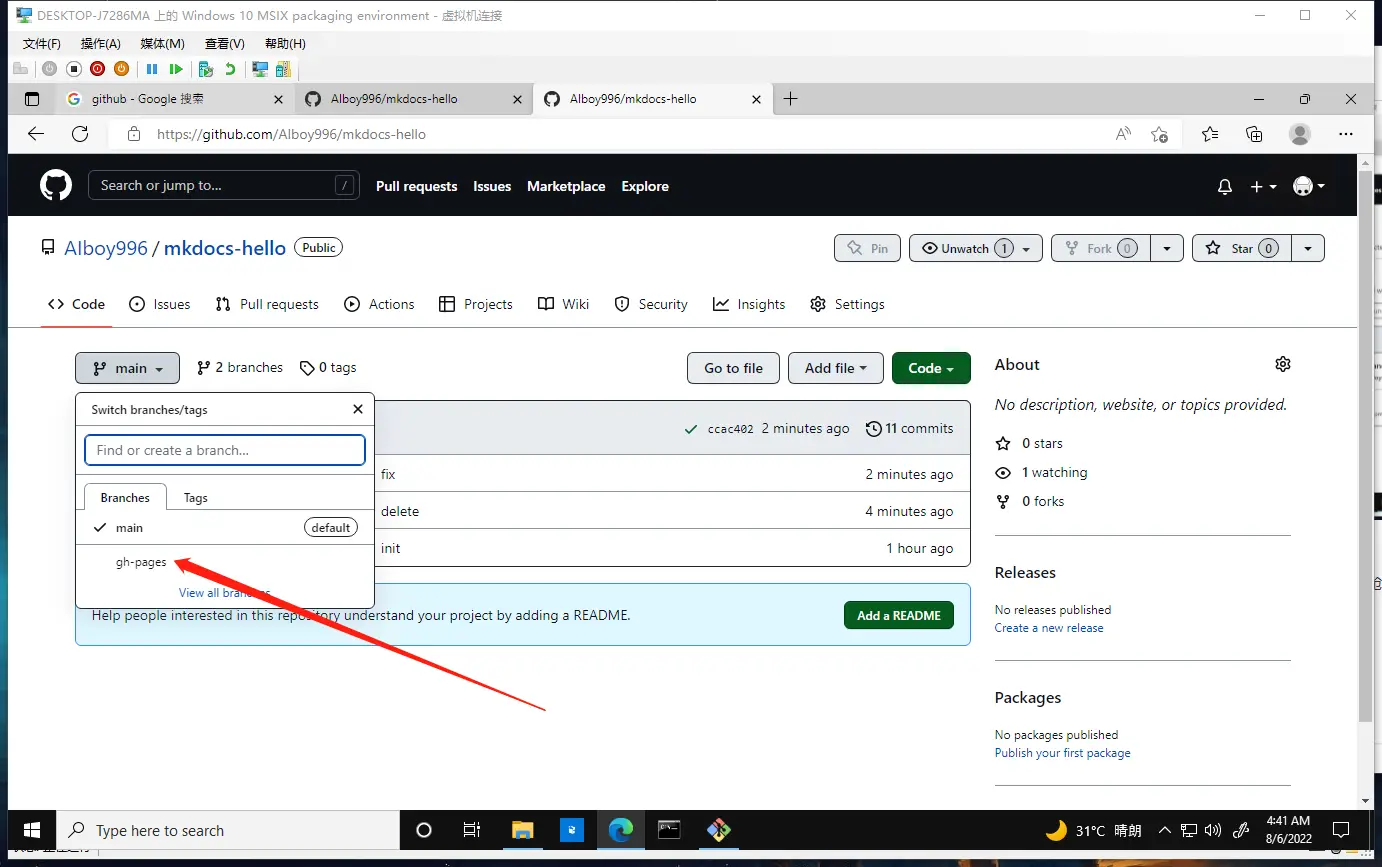Click the About section settings gear
This screenshot has height=867, width=1382.
[x=1282, y=365]
